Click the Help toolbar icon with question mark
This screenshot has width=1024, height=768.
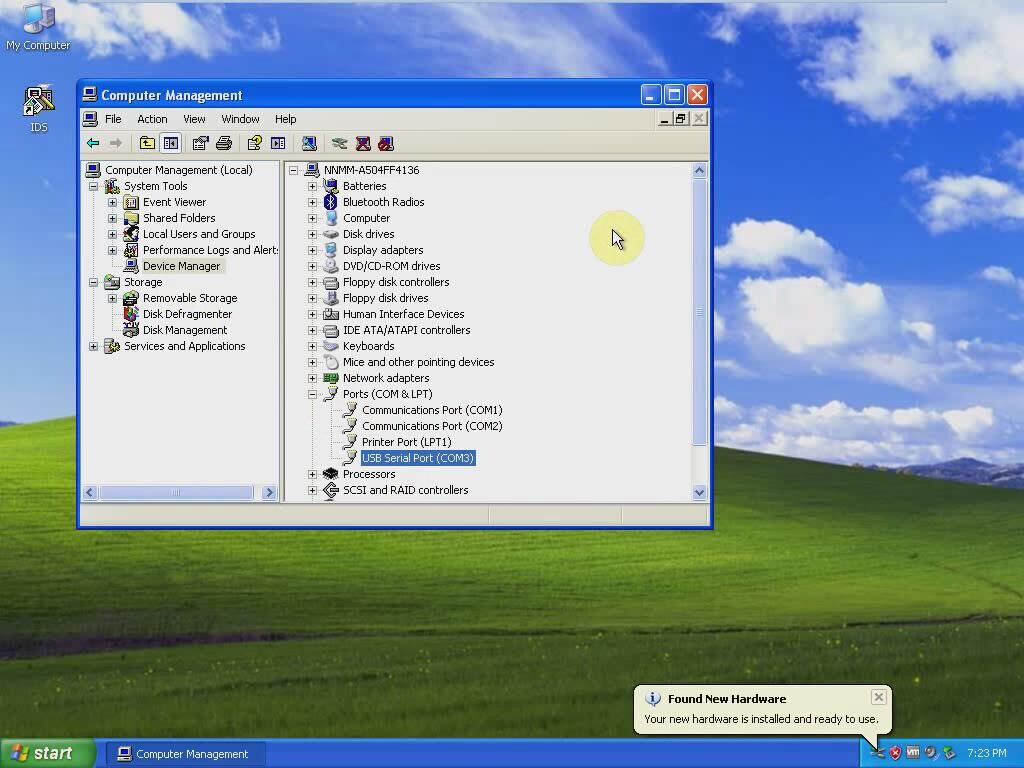[x=254, y=143]
